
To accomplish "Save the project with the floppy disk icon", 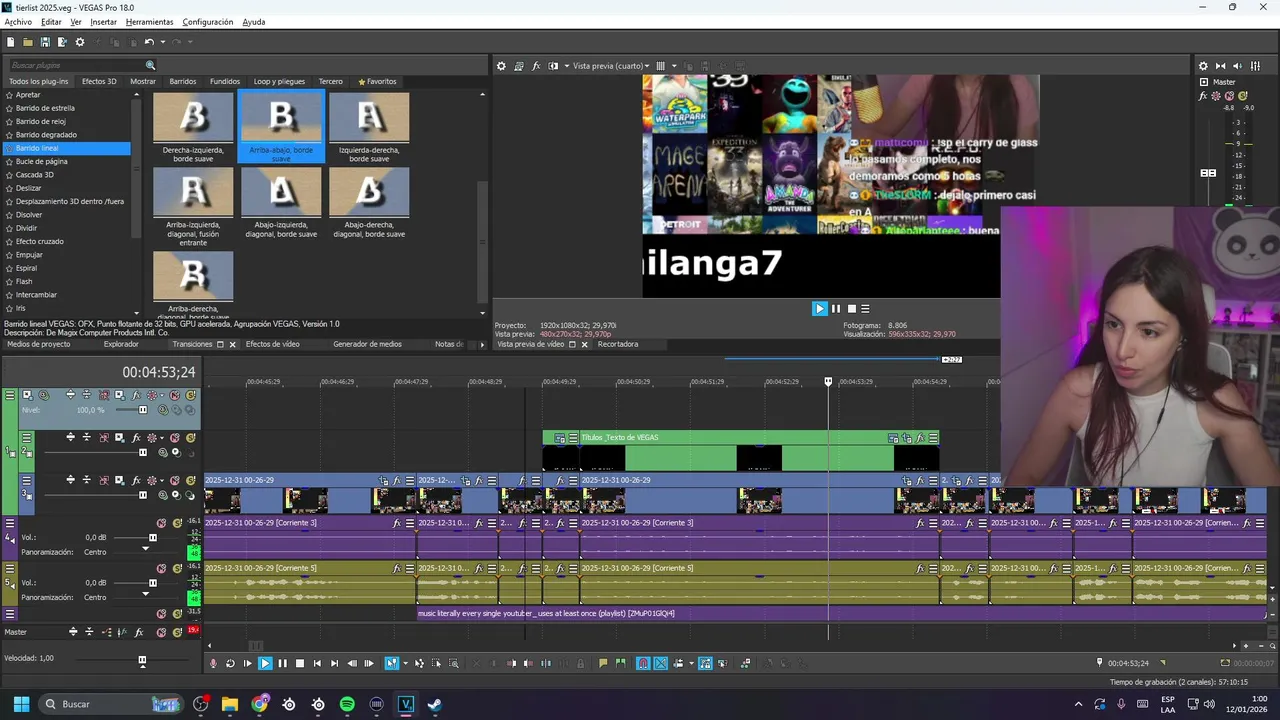I will [x=45, y=42].
